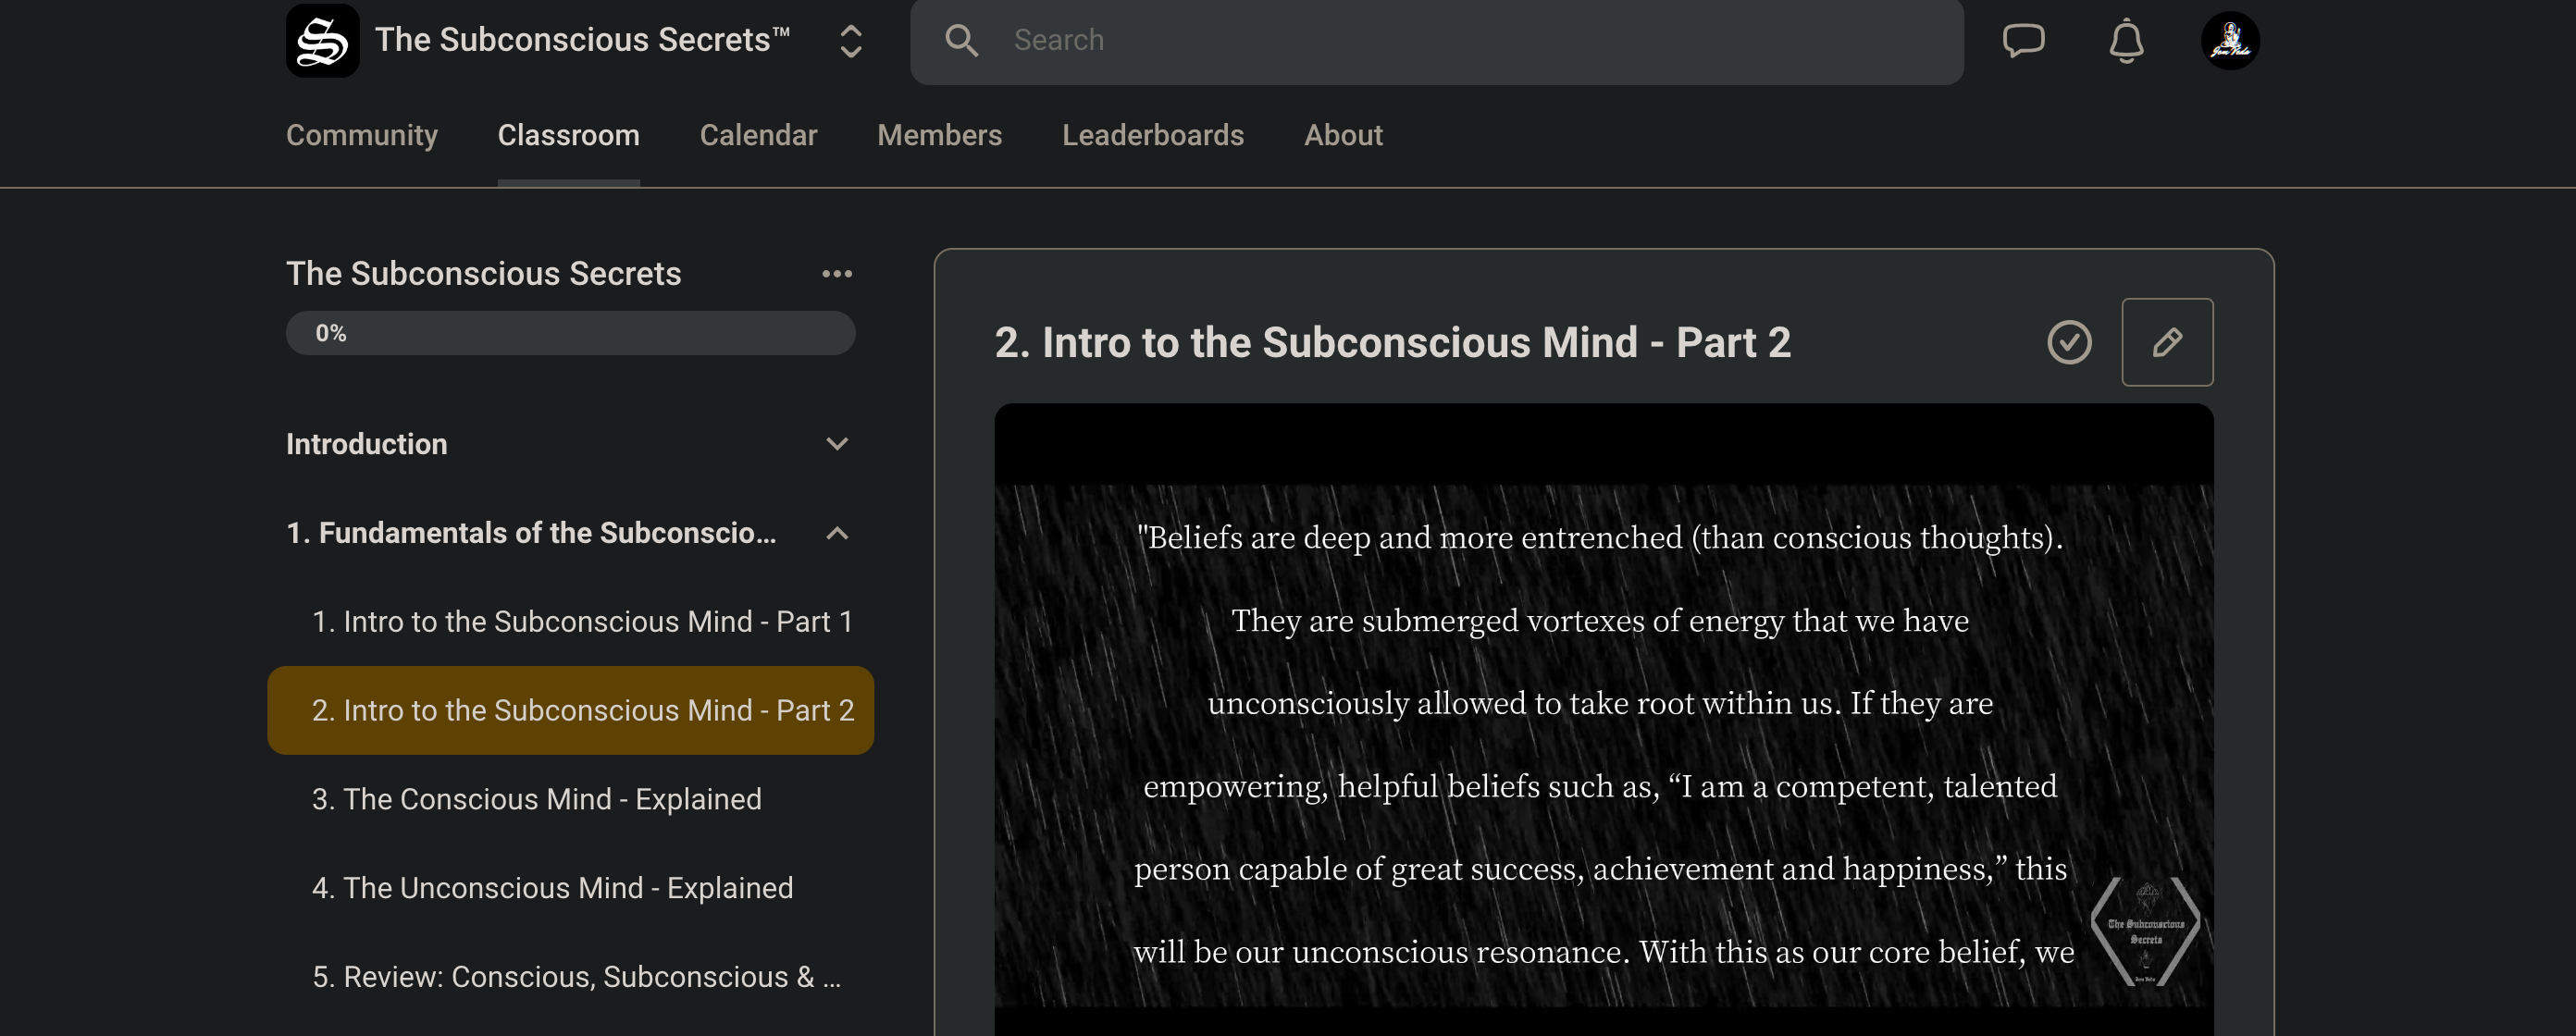
Task: Open course options three-dot menu
Action: [837, 274]
